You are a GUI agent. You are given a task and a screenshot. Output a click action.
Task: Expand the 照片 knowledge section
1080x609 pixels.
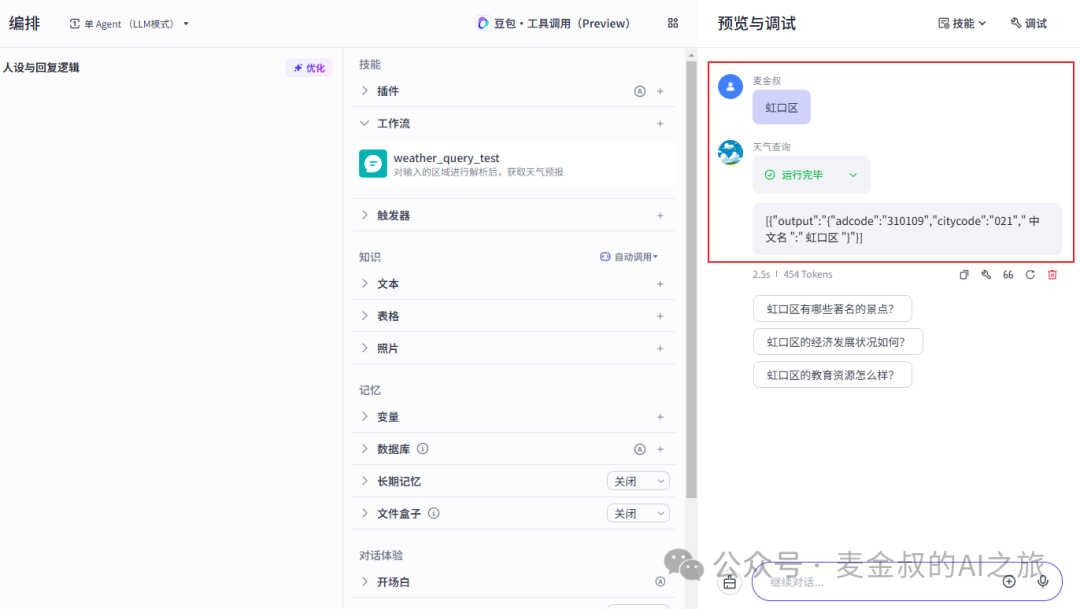point(364,349)
